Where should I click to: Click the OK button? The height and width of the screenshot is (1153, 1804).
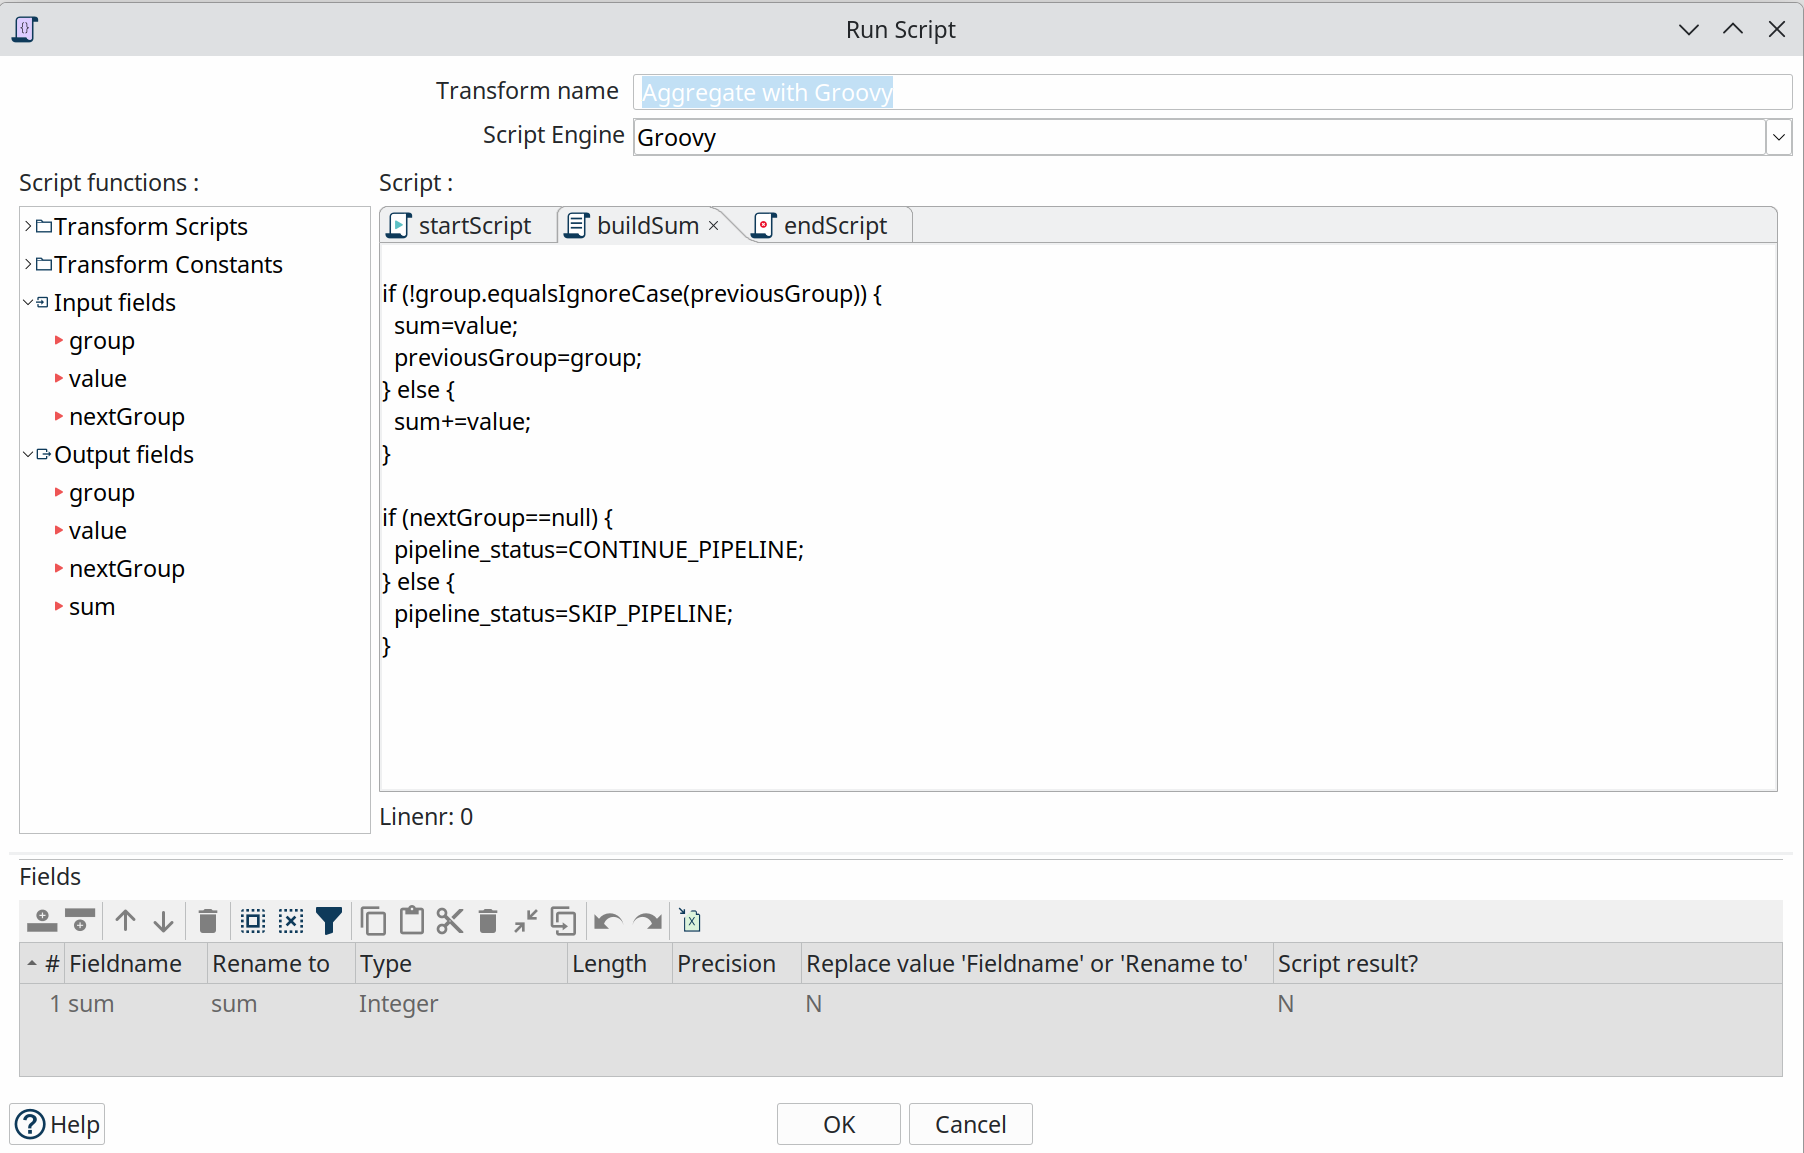tap(838, 1125)
